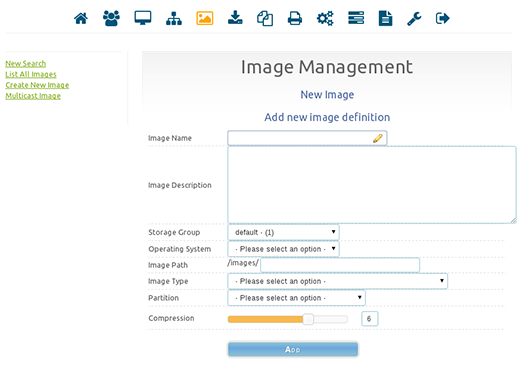The height and width of the screenshot is (381, 520).
Task: Go to the Home dashboard icon
Action: 81,18
